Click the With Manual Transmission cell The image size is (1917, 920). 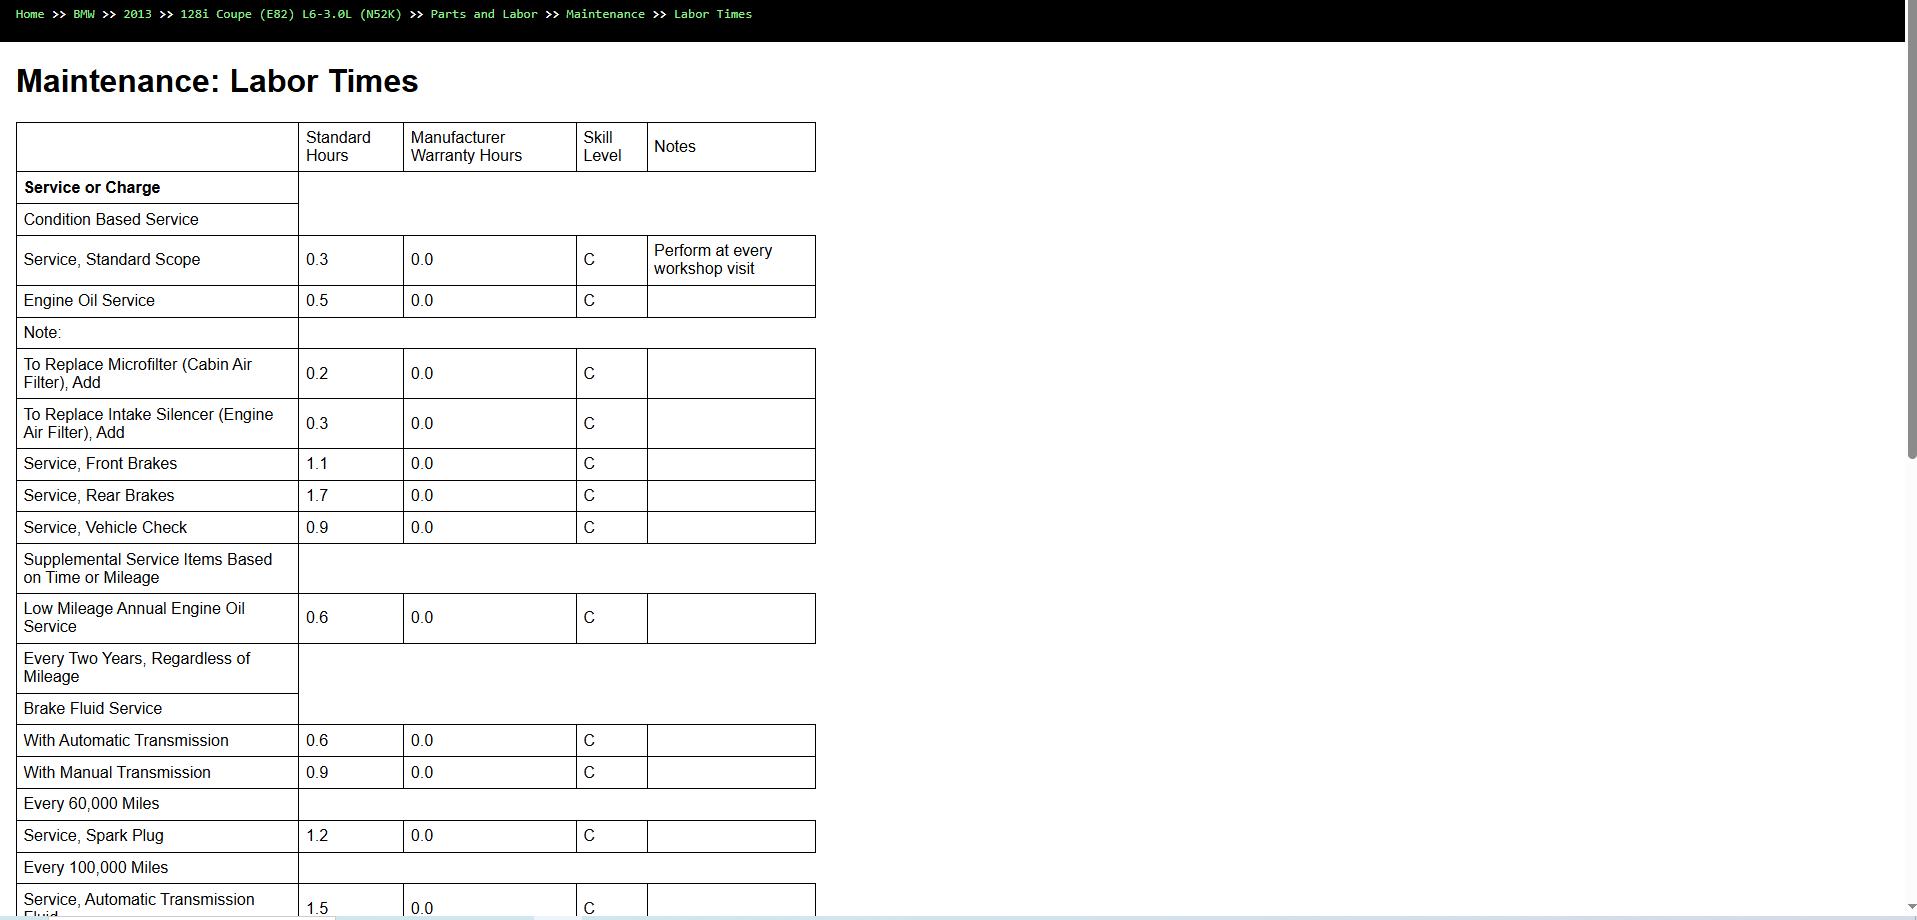point(157,773)
